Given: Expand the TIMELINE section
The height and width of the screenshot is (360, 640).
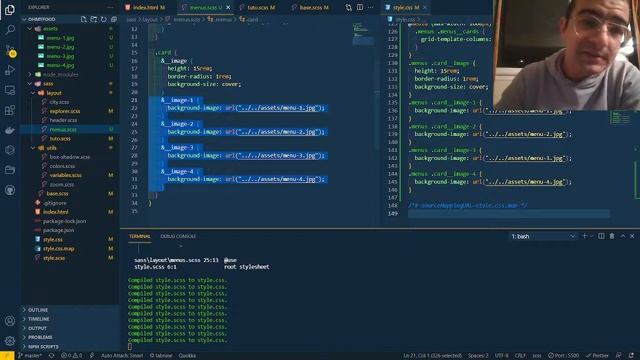Looking at the screenshot, I should point(39,319).
